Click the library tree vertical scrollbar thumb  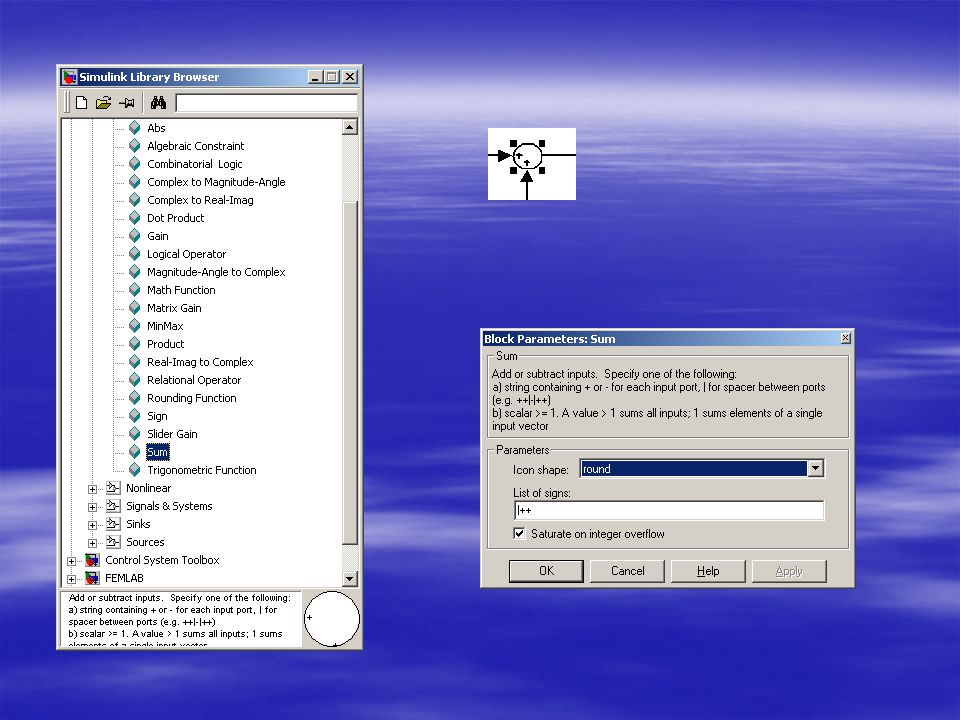[x=350, y=372]
